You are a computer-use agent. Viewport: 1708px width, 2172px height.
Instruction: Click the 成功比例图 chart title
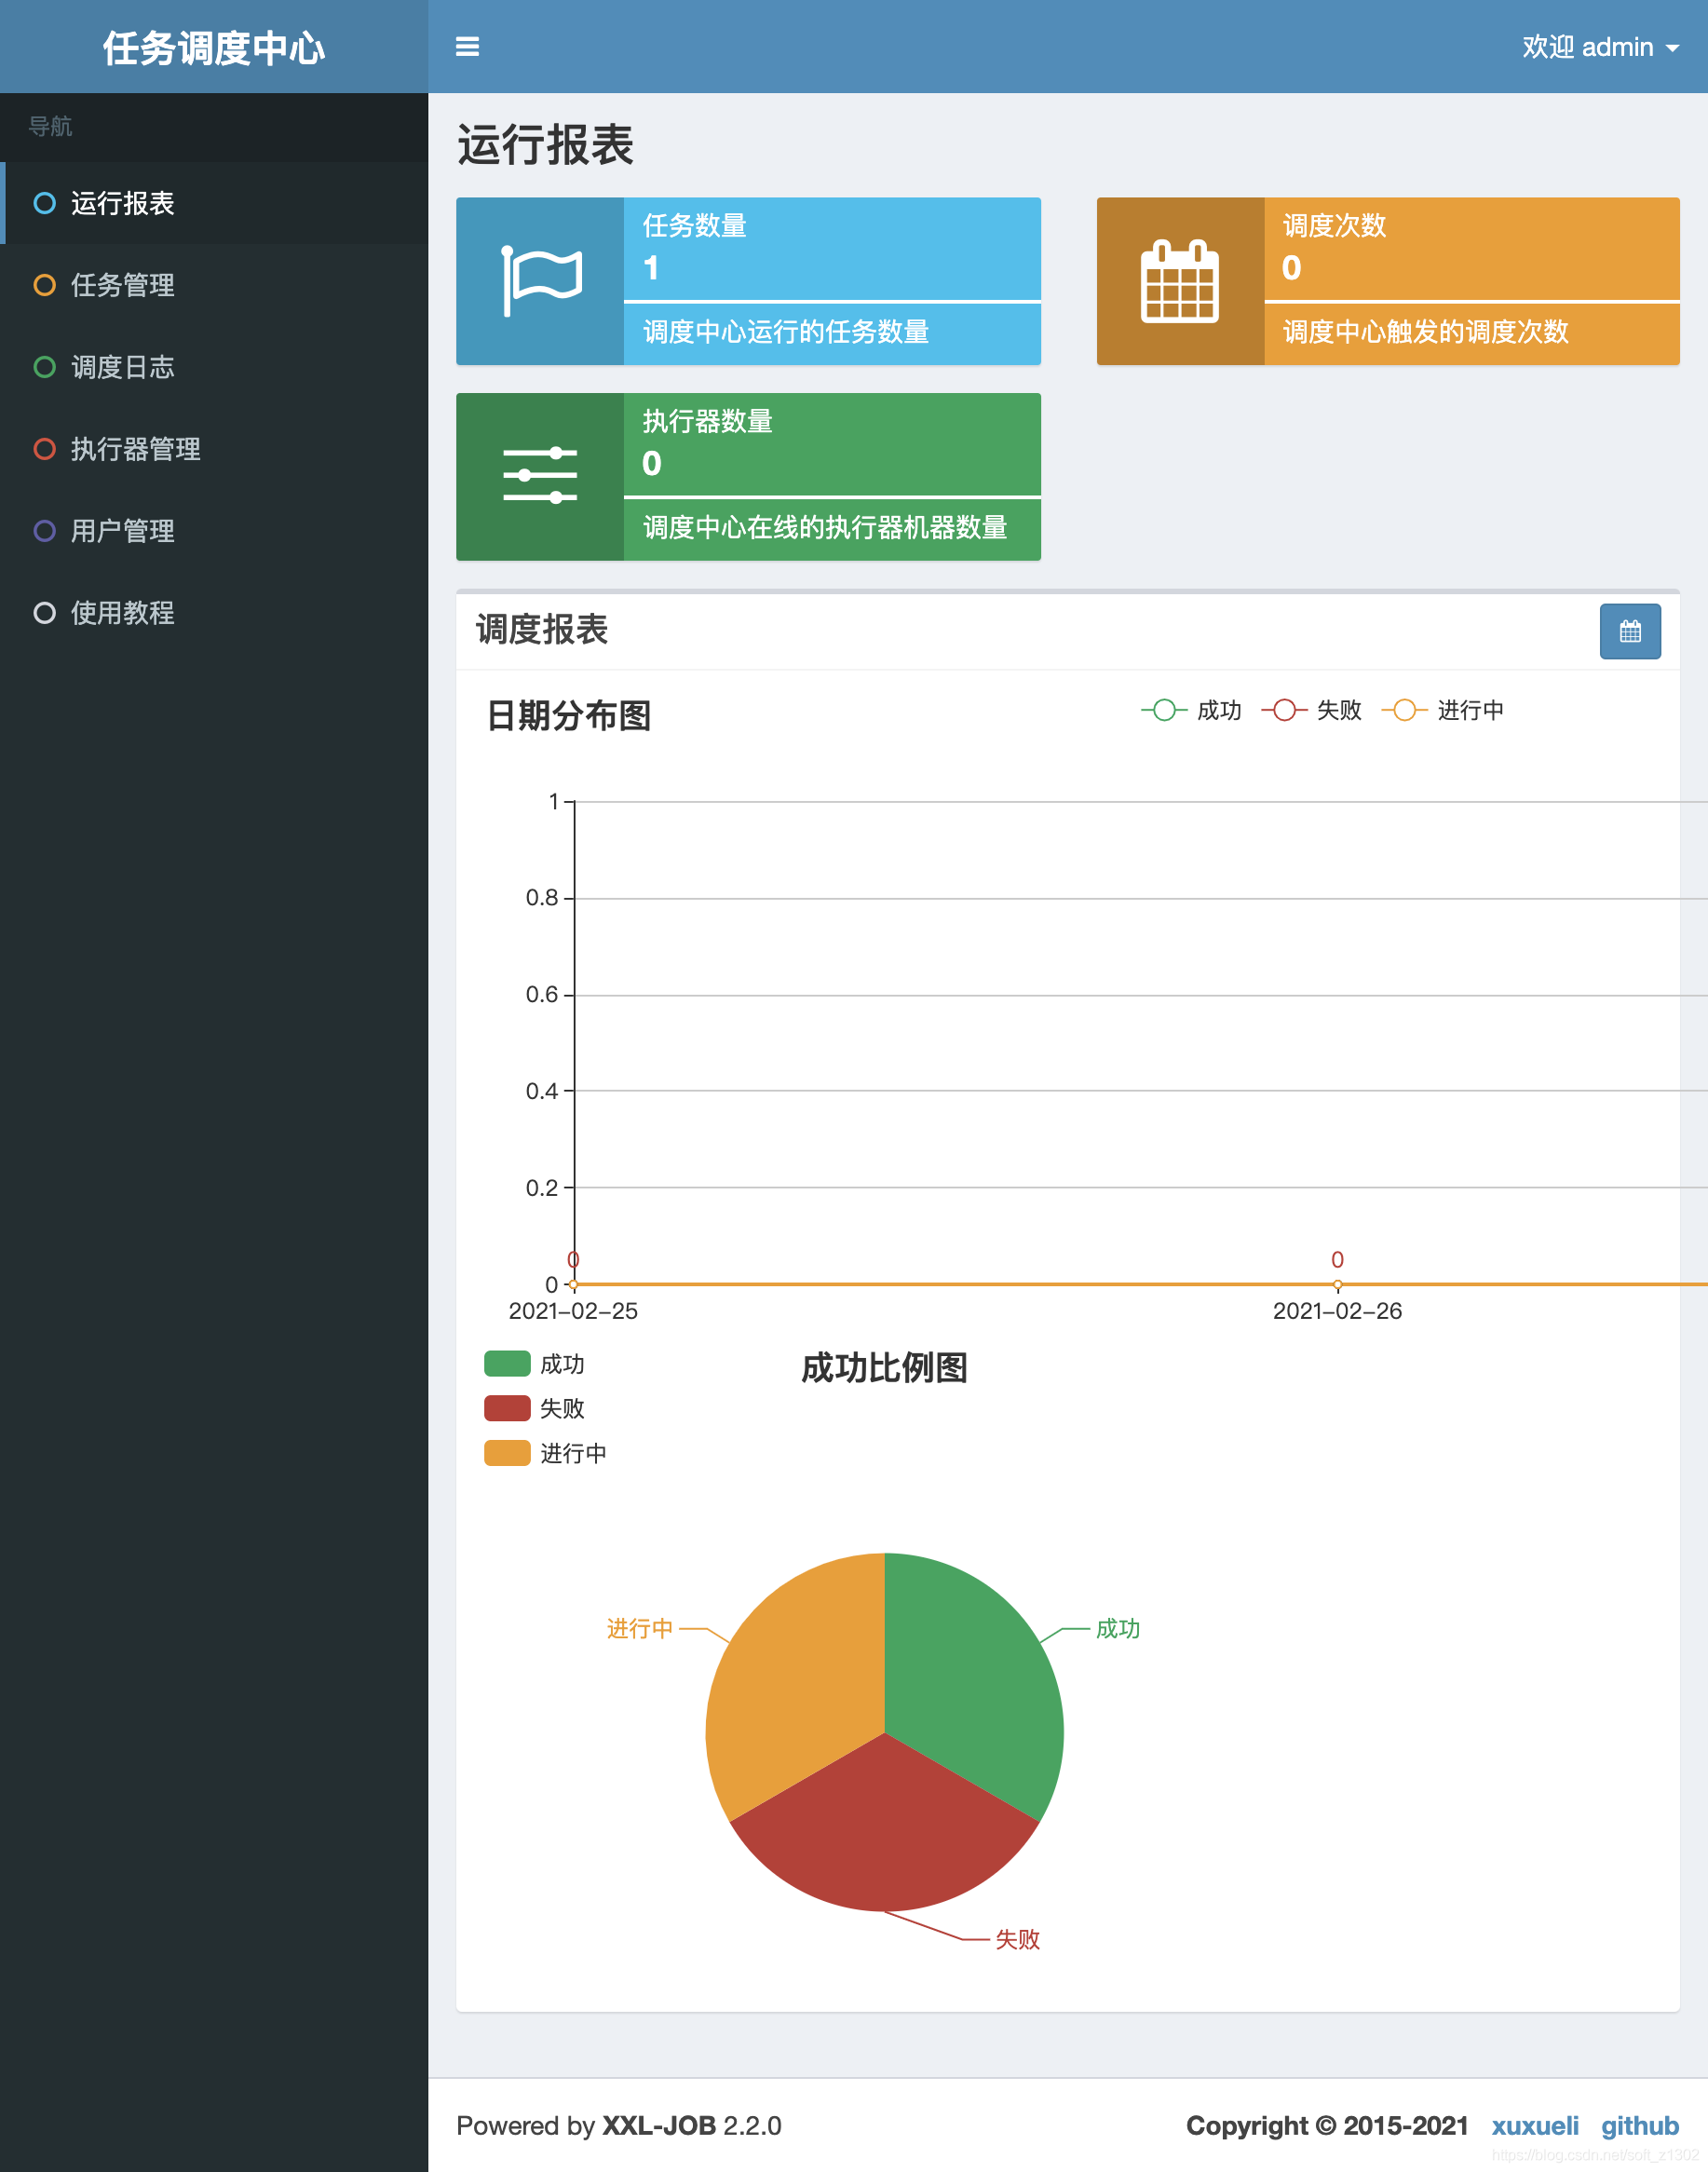tap(885, 1367)
